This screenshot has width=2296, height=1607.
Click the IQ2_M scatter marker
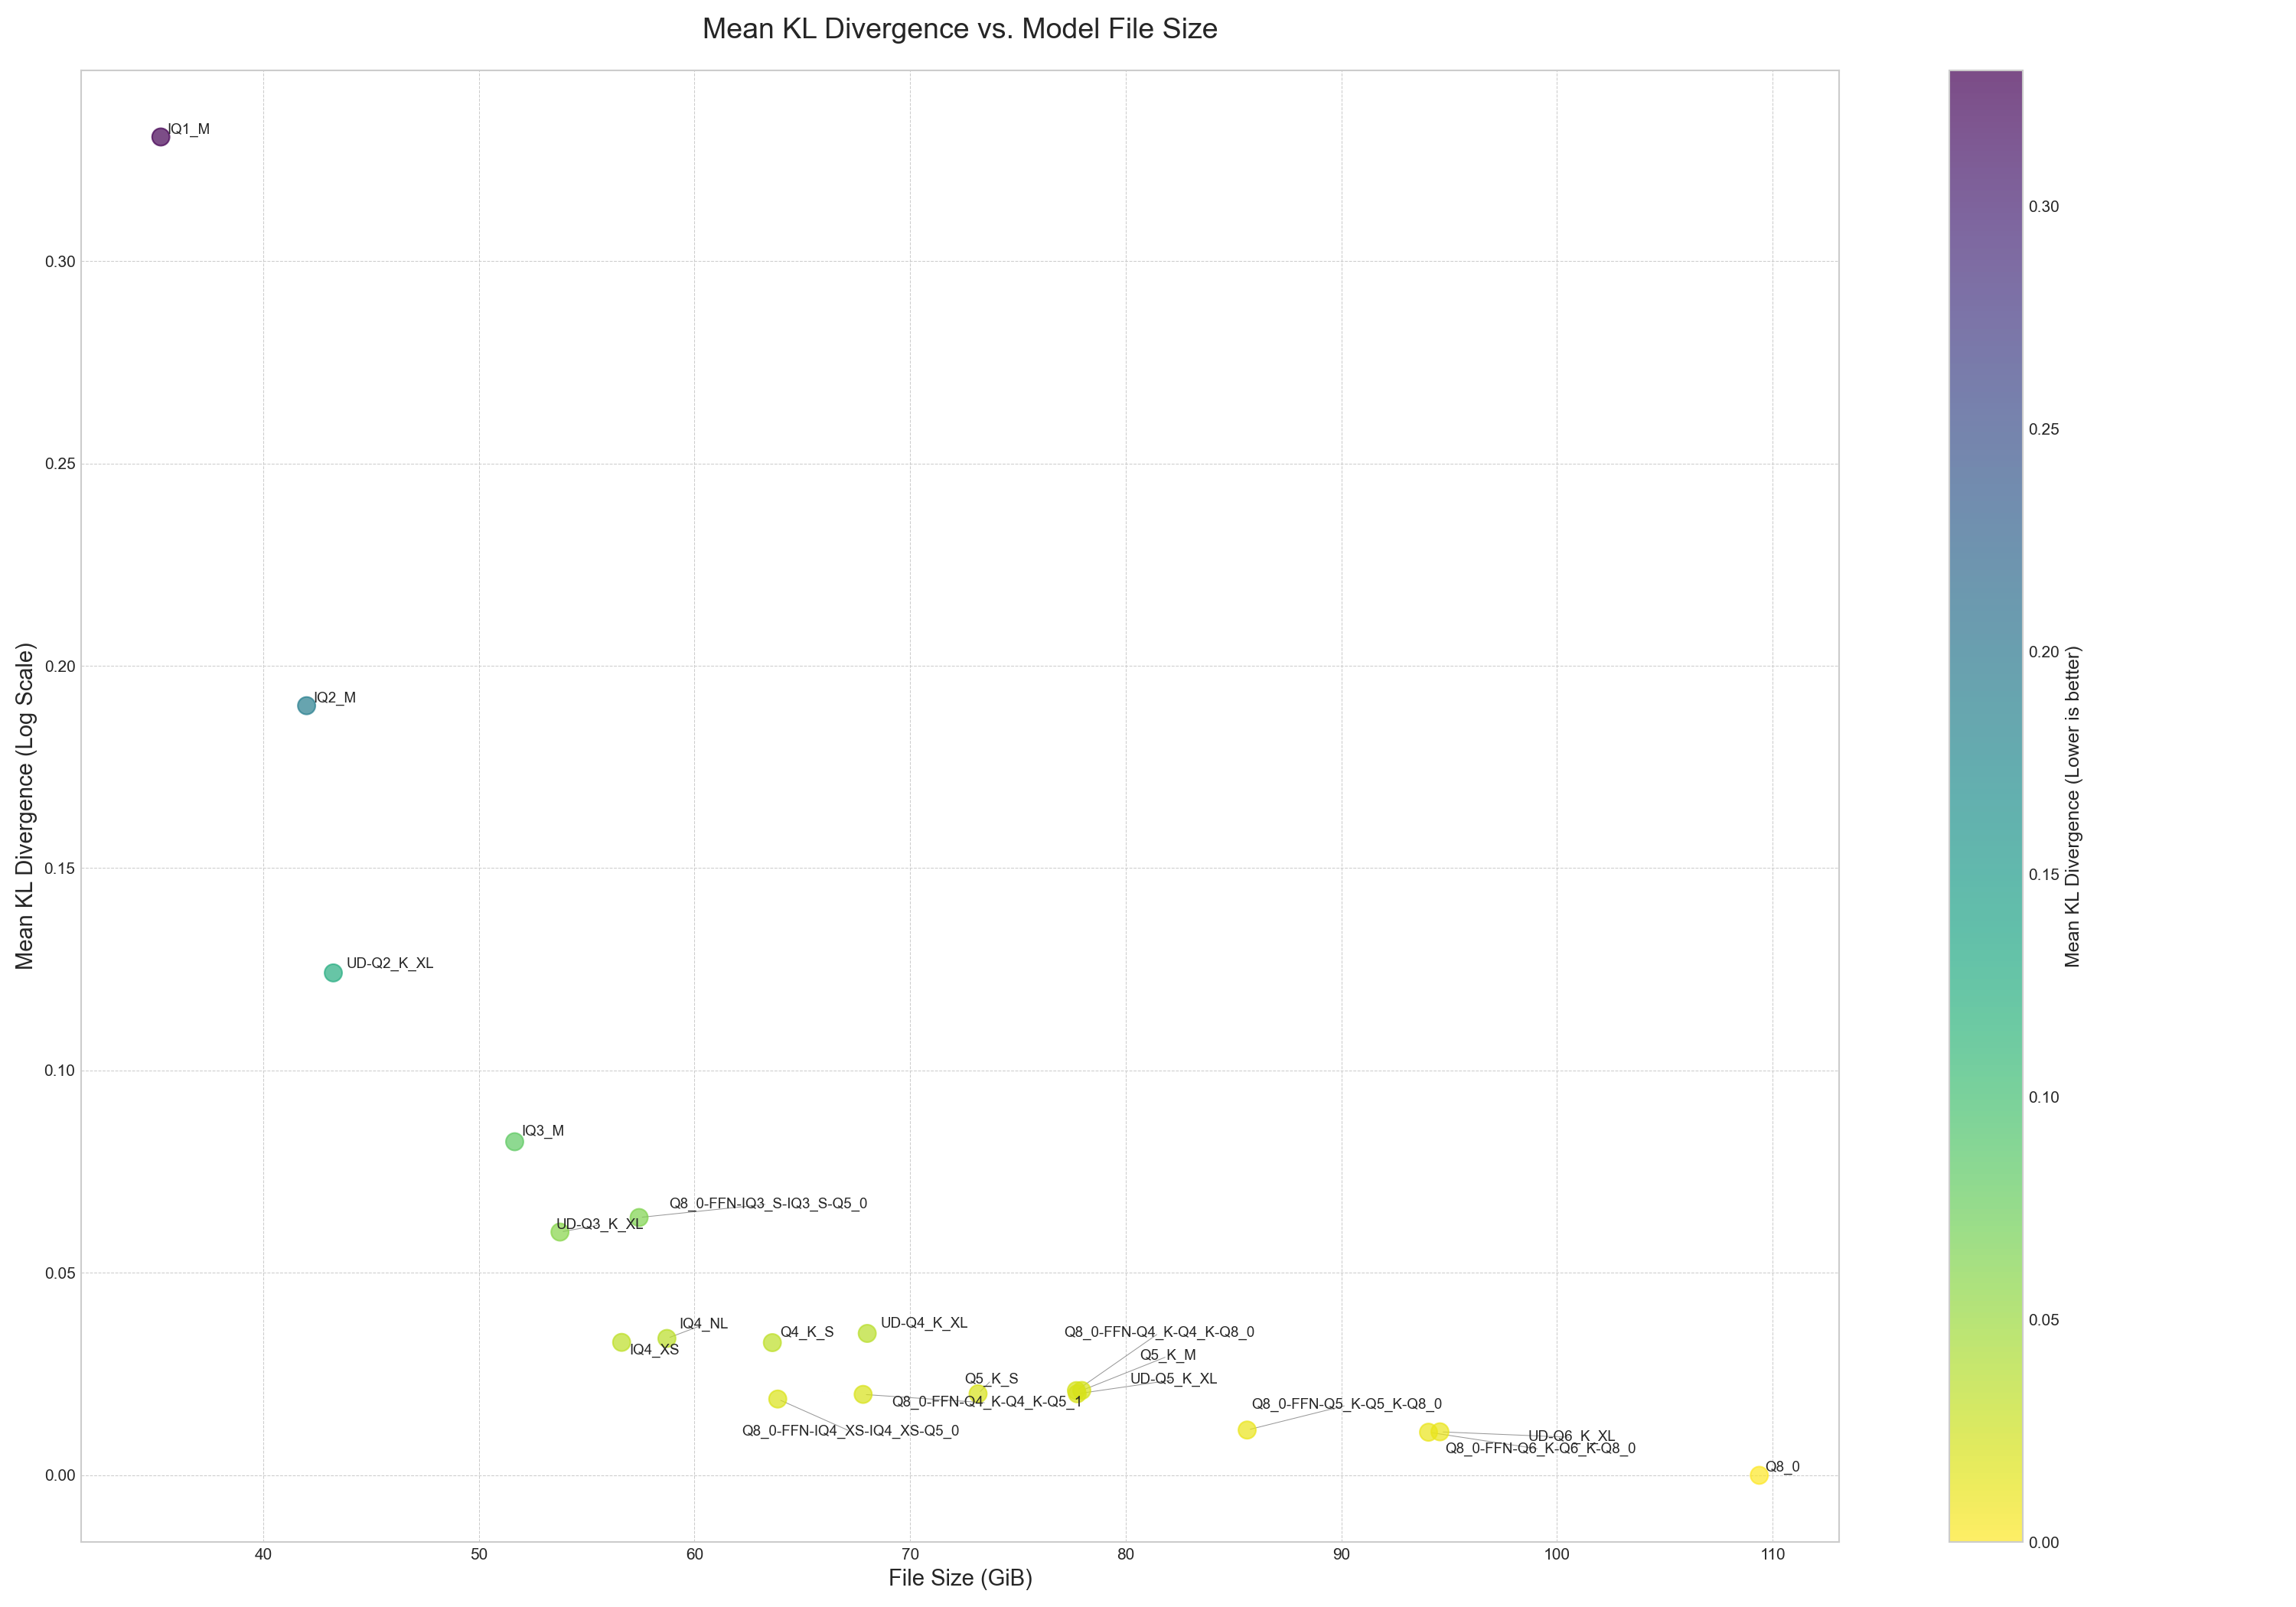[x=306, y=705]
